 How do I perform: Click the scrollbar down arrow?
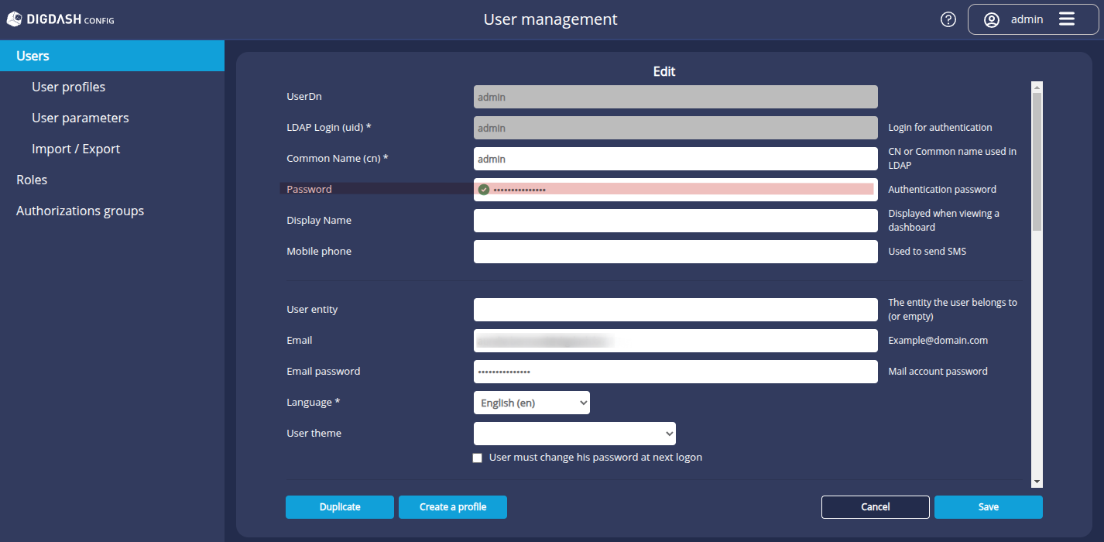pos(1037,481)
